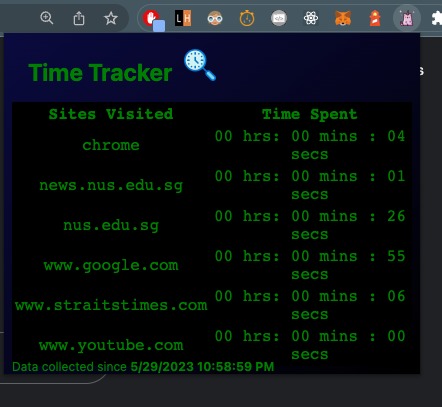Click the Time Tracker heading
The width and height of the screenshot is (442, 407).
pyautogui.click(x=100, y=73)
